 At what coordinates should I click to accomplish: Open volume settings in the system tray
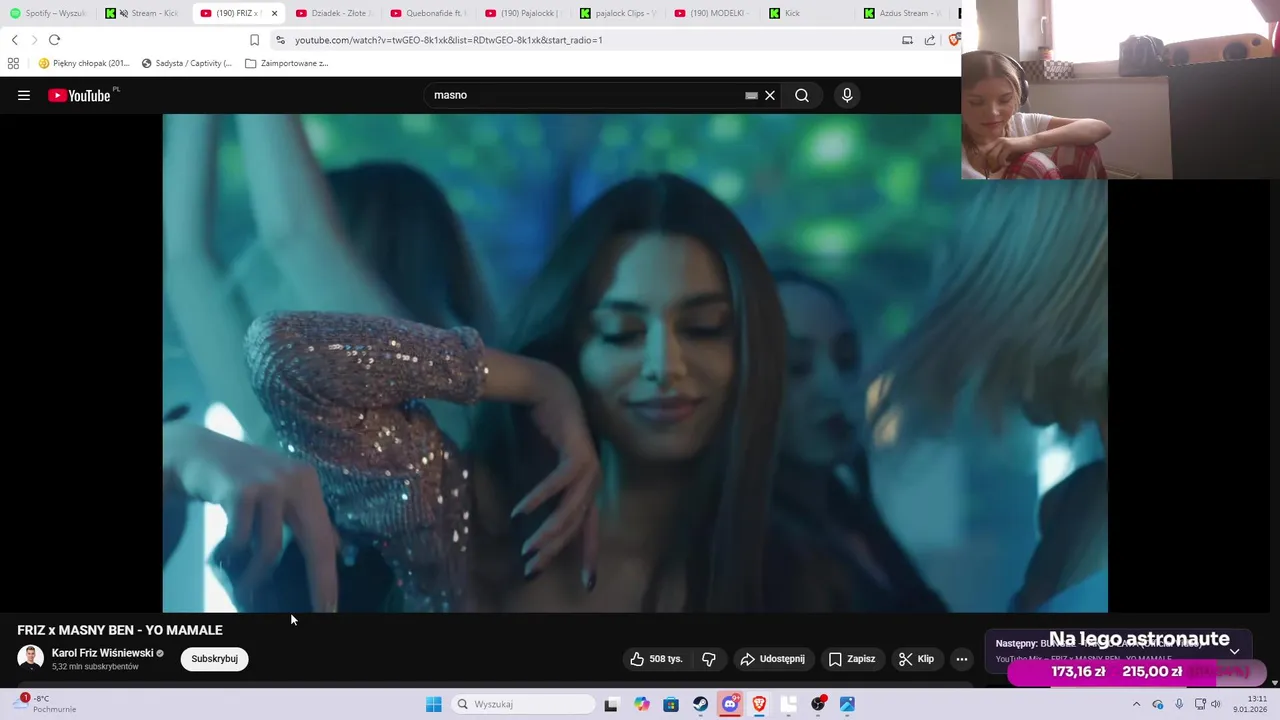click(1216, 704)
